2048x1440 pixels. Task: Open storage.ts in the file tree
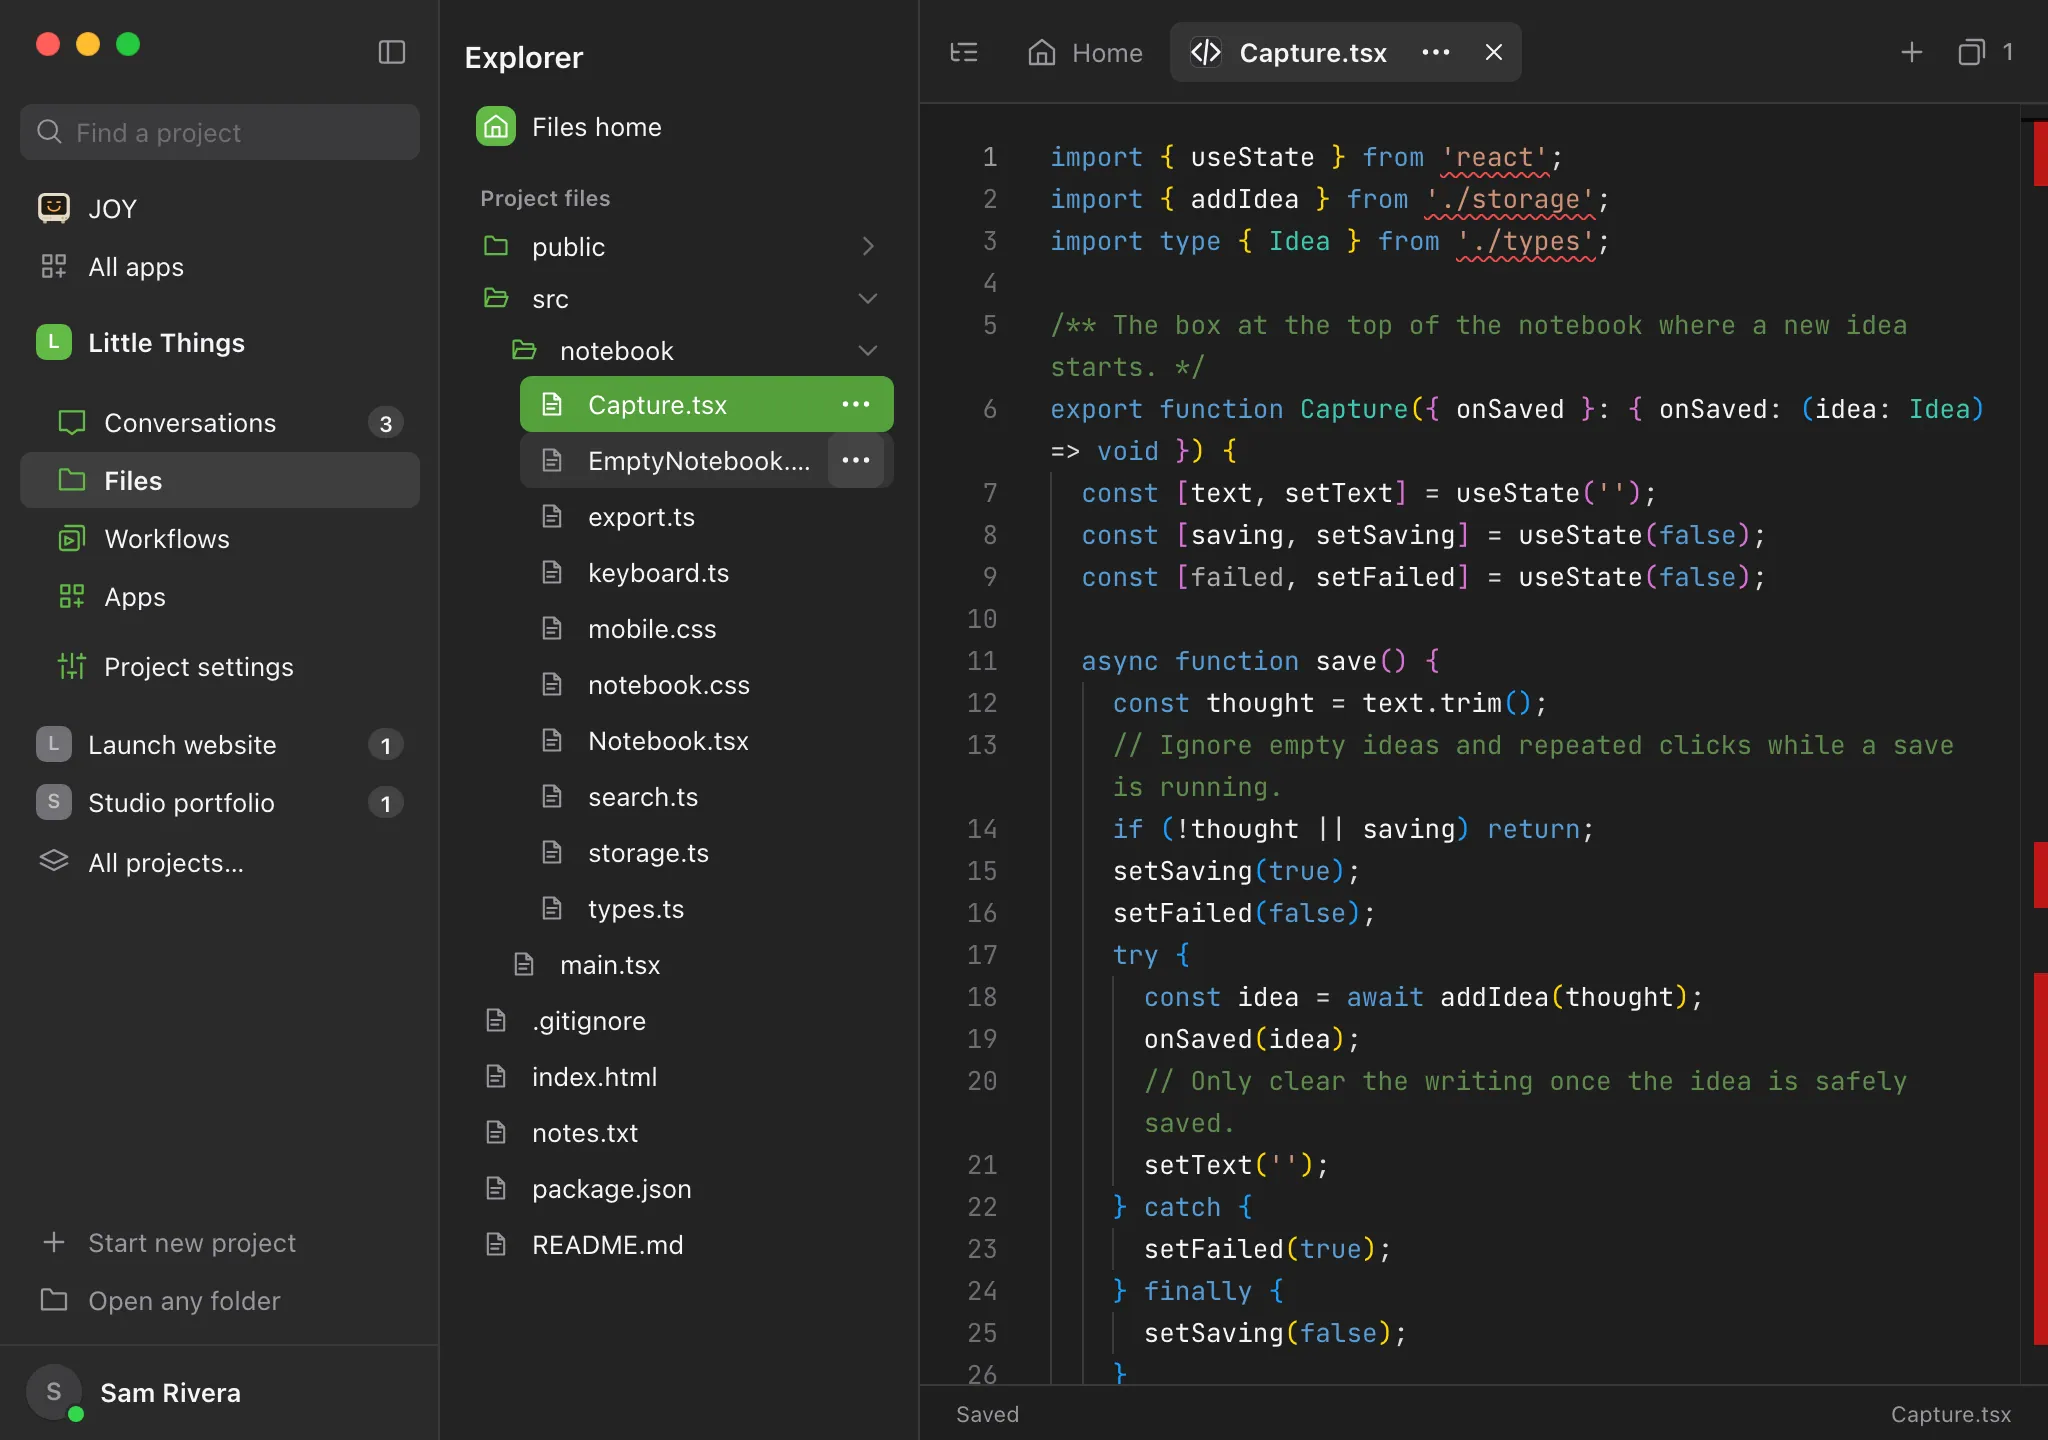tap(707, 853)
